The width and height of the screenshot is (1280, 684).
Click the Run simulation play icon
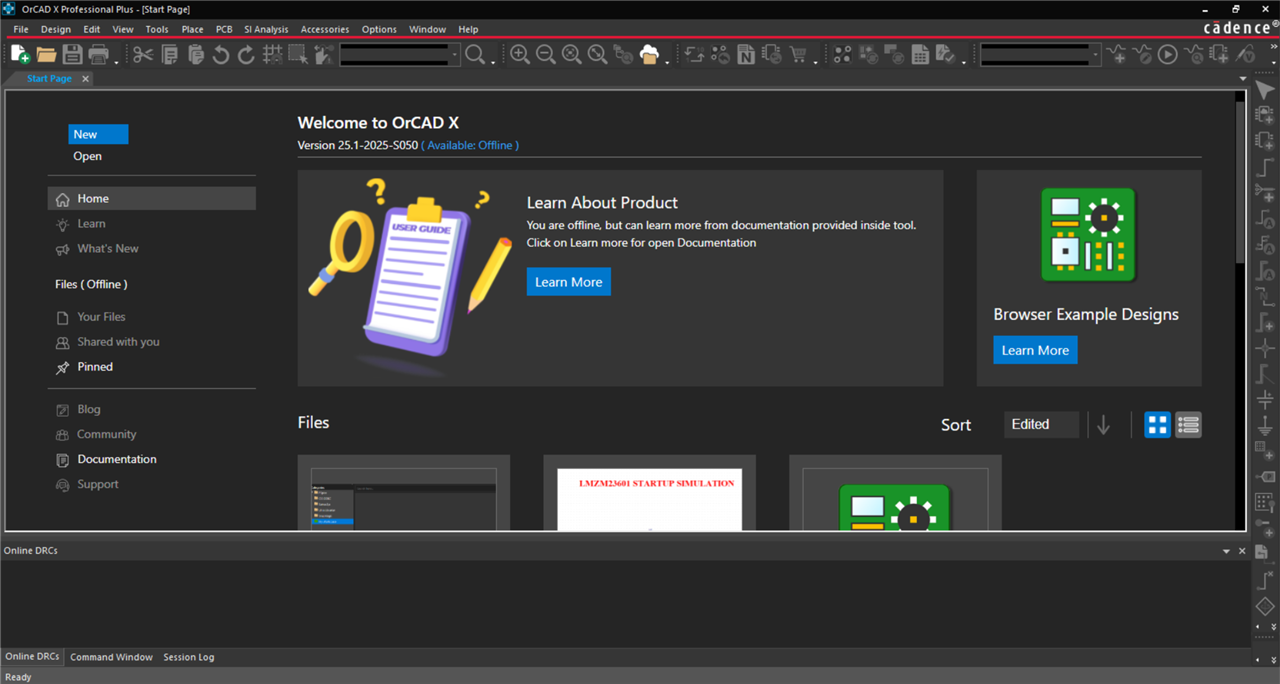click(x=1167, y=54)
